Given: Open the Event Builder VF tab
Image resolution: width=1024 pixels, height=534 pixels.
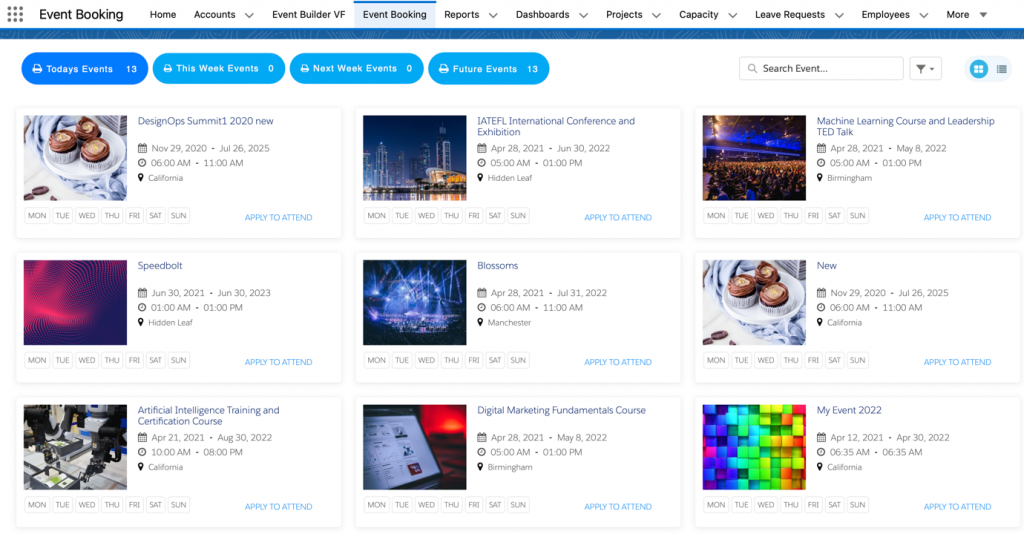Looking at the screenshot, I should pos(308,15).
